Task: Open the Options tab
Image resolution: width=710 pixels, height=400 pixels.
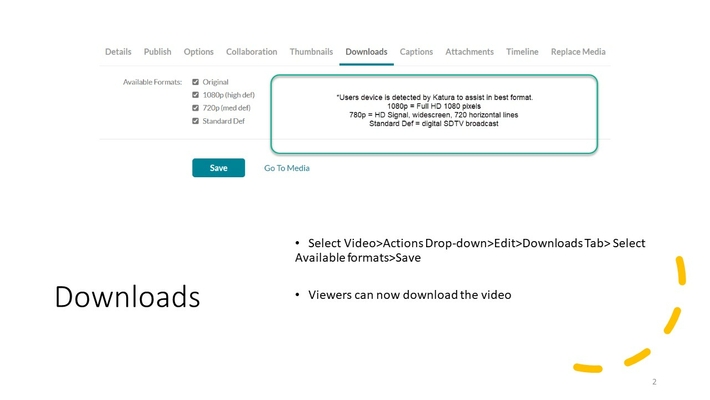Action: (198, 52)
